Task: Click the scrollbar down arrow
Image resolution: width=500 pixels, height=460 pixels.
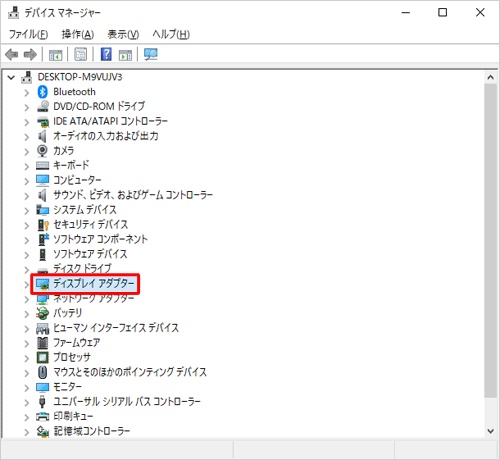Action: click(490, 431)
